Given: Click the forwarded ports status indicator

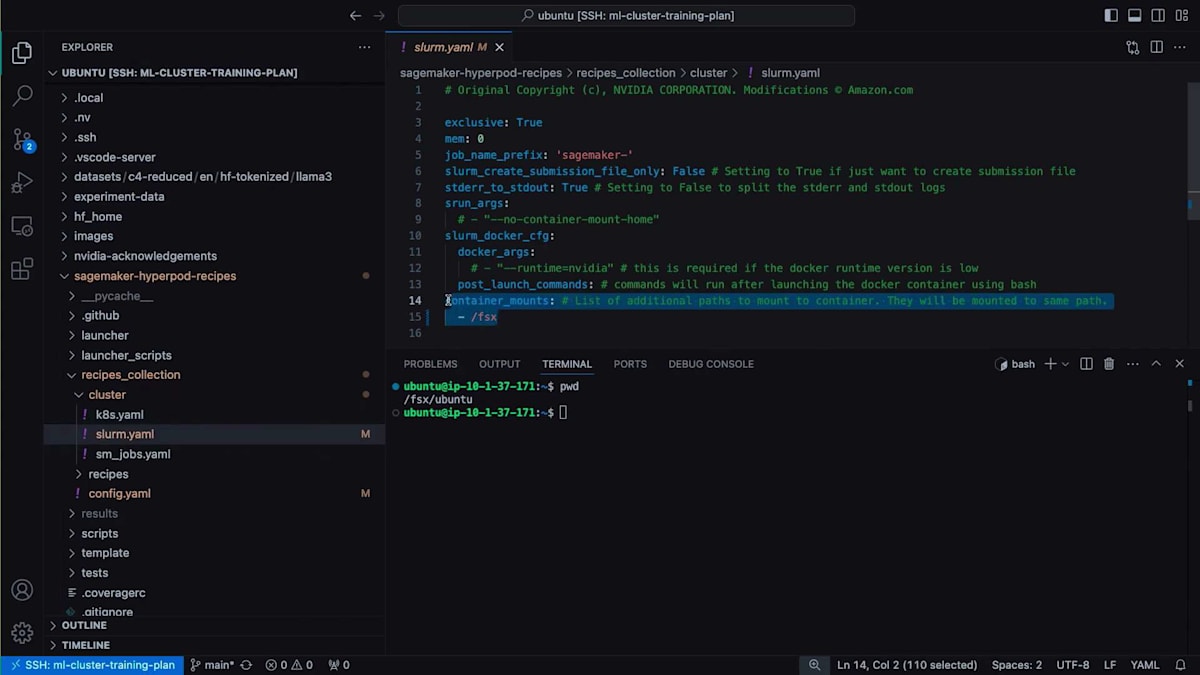Looking at the screenshot, I should tap(339, 665).
